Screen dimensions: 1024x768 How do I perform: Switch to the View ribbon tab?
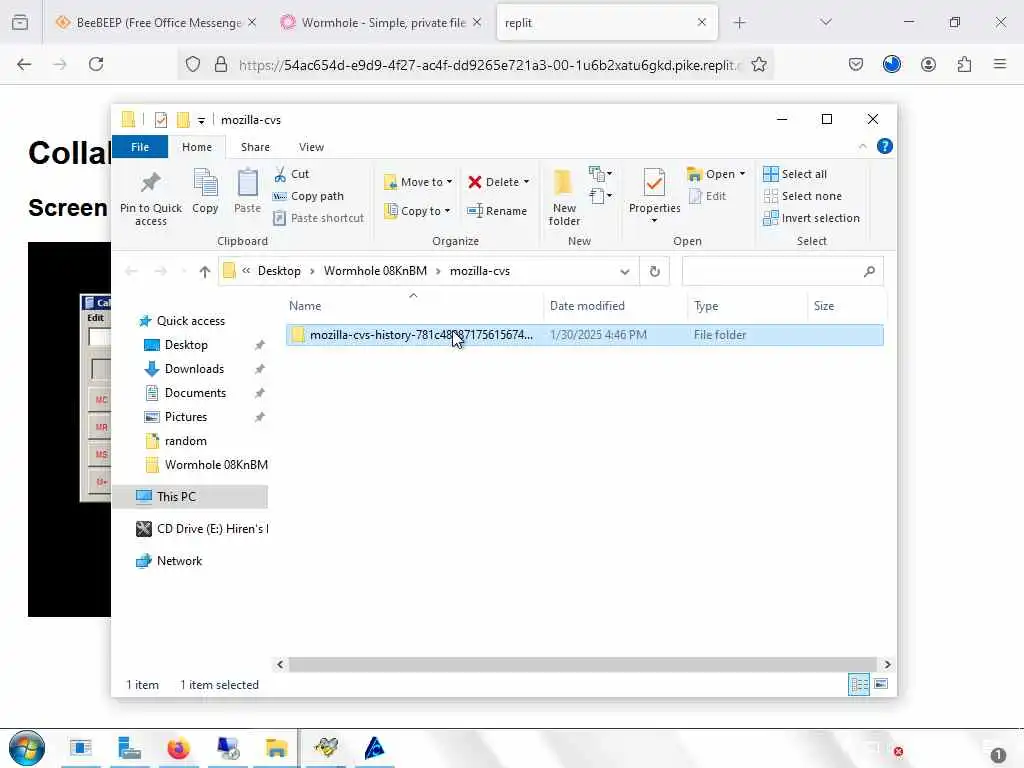tap(312, 147)
